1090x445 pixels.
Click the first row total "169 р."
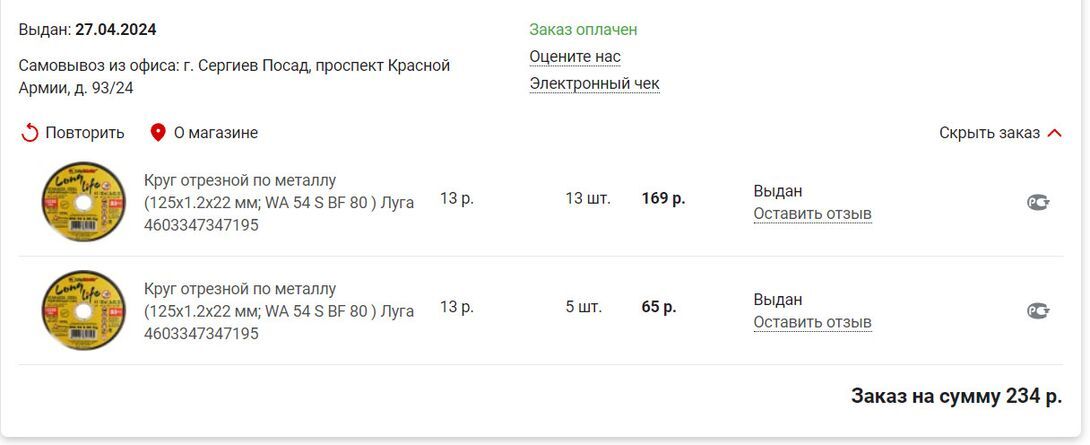click(x=663, y=198)
